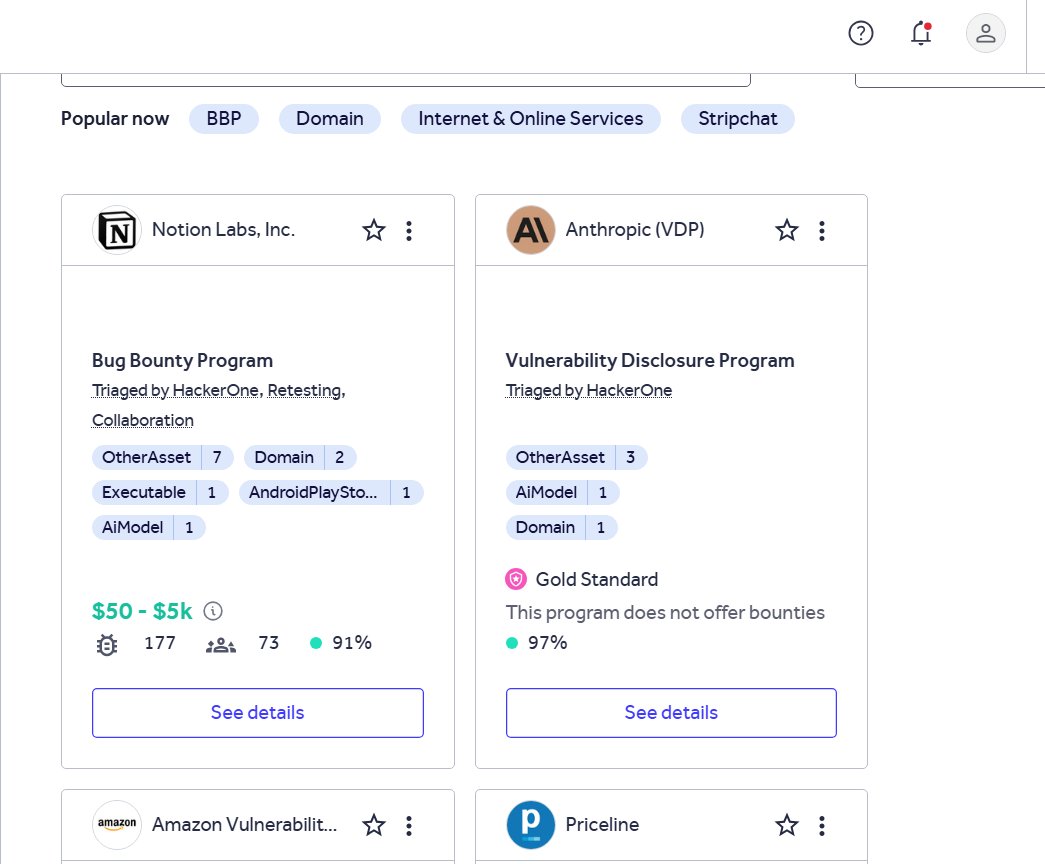
Task: Open more options for Notion Labs, Inc.
Action: 409,231
